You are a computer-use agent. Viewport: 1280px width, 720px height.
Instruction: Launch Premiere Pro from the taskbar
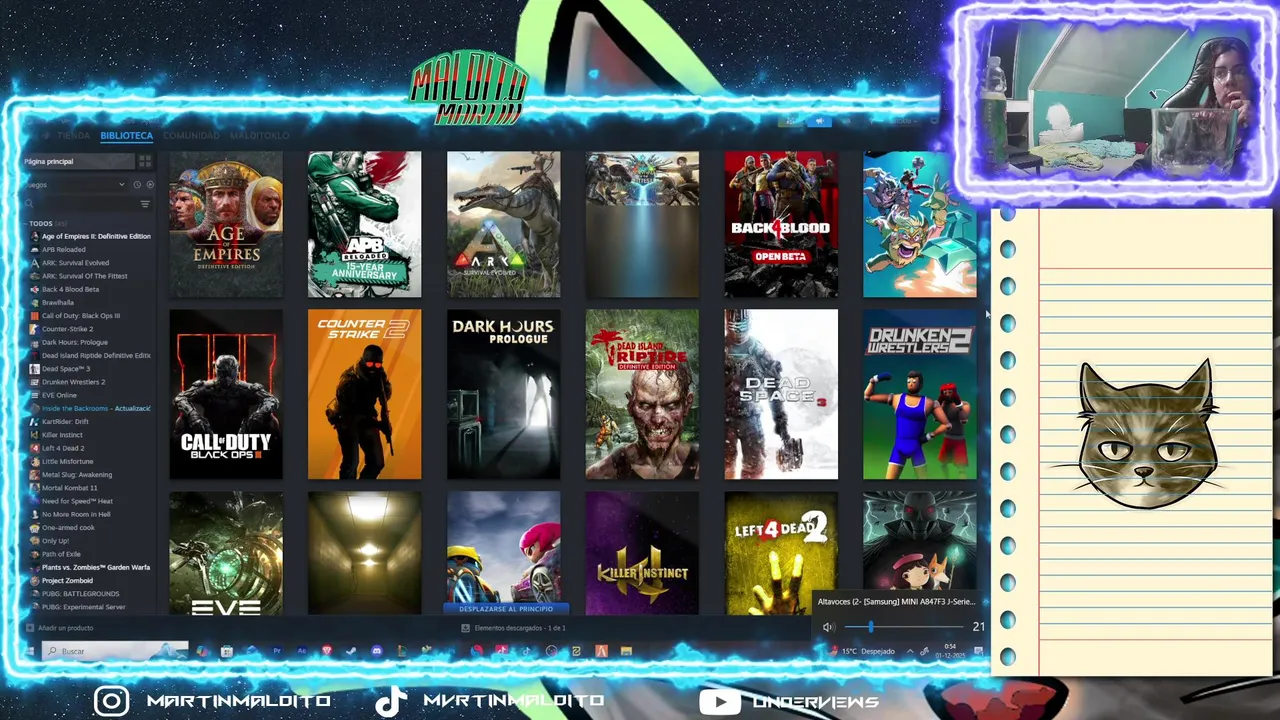[x=277, y=651]
